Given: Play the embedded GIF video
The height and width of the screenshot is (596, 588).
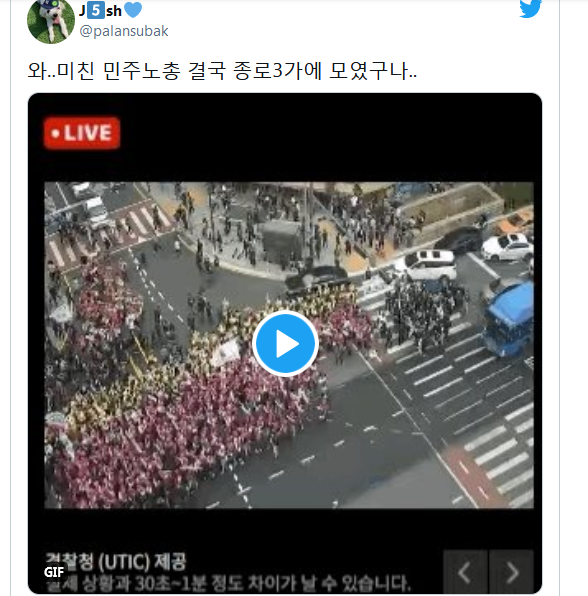Looking at the screenshot, I should point(285,344).
